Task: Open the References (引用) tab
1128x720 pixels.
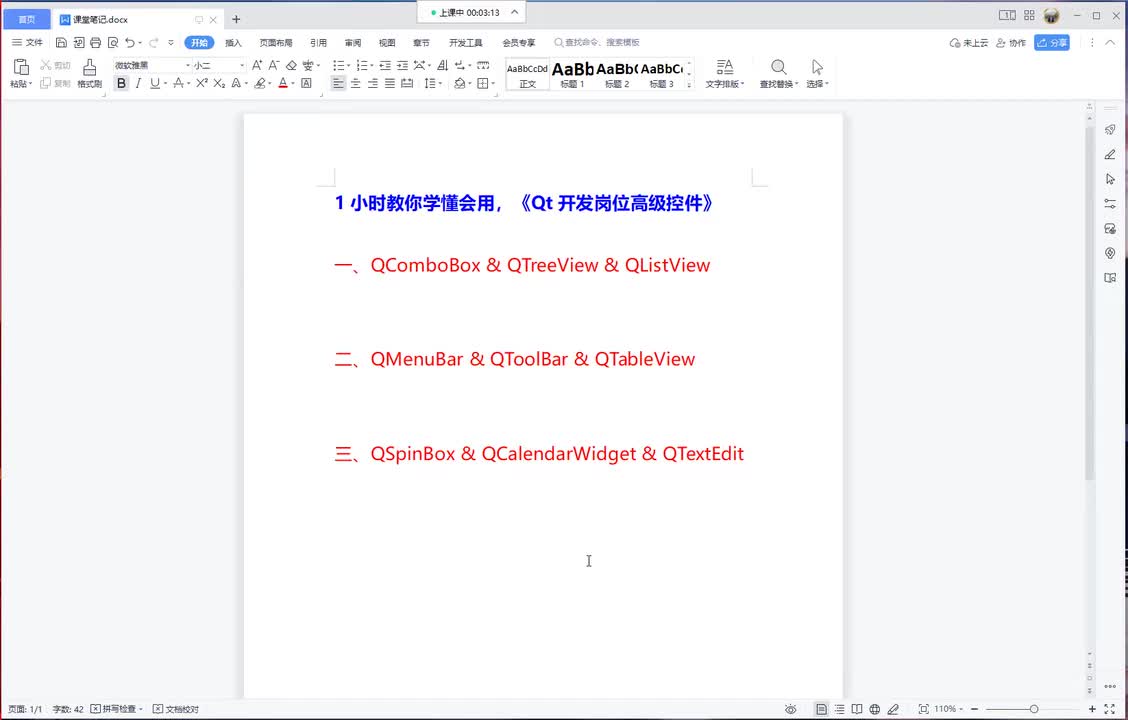Action: [318, 42]
